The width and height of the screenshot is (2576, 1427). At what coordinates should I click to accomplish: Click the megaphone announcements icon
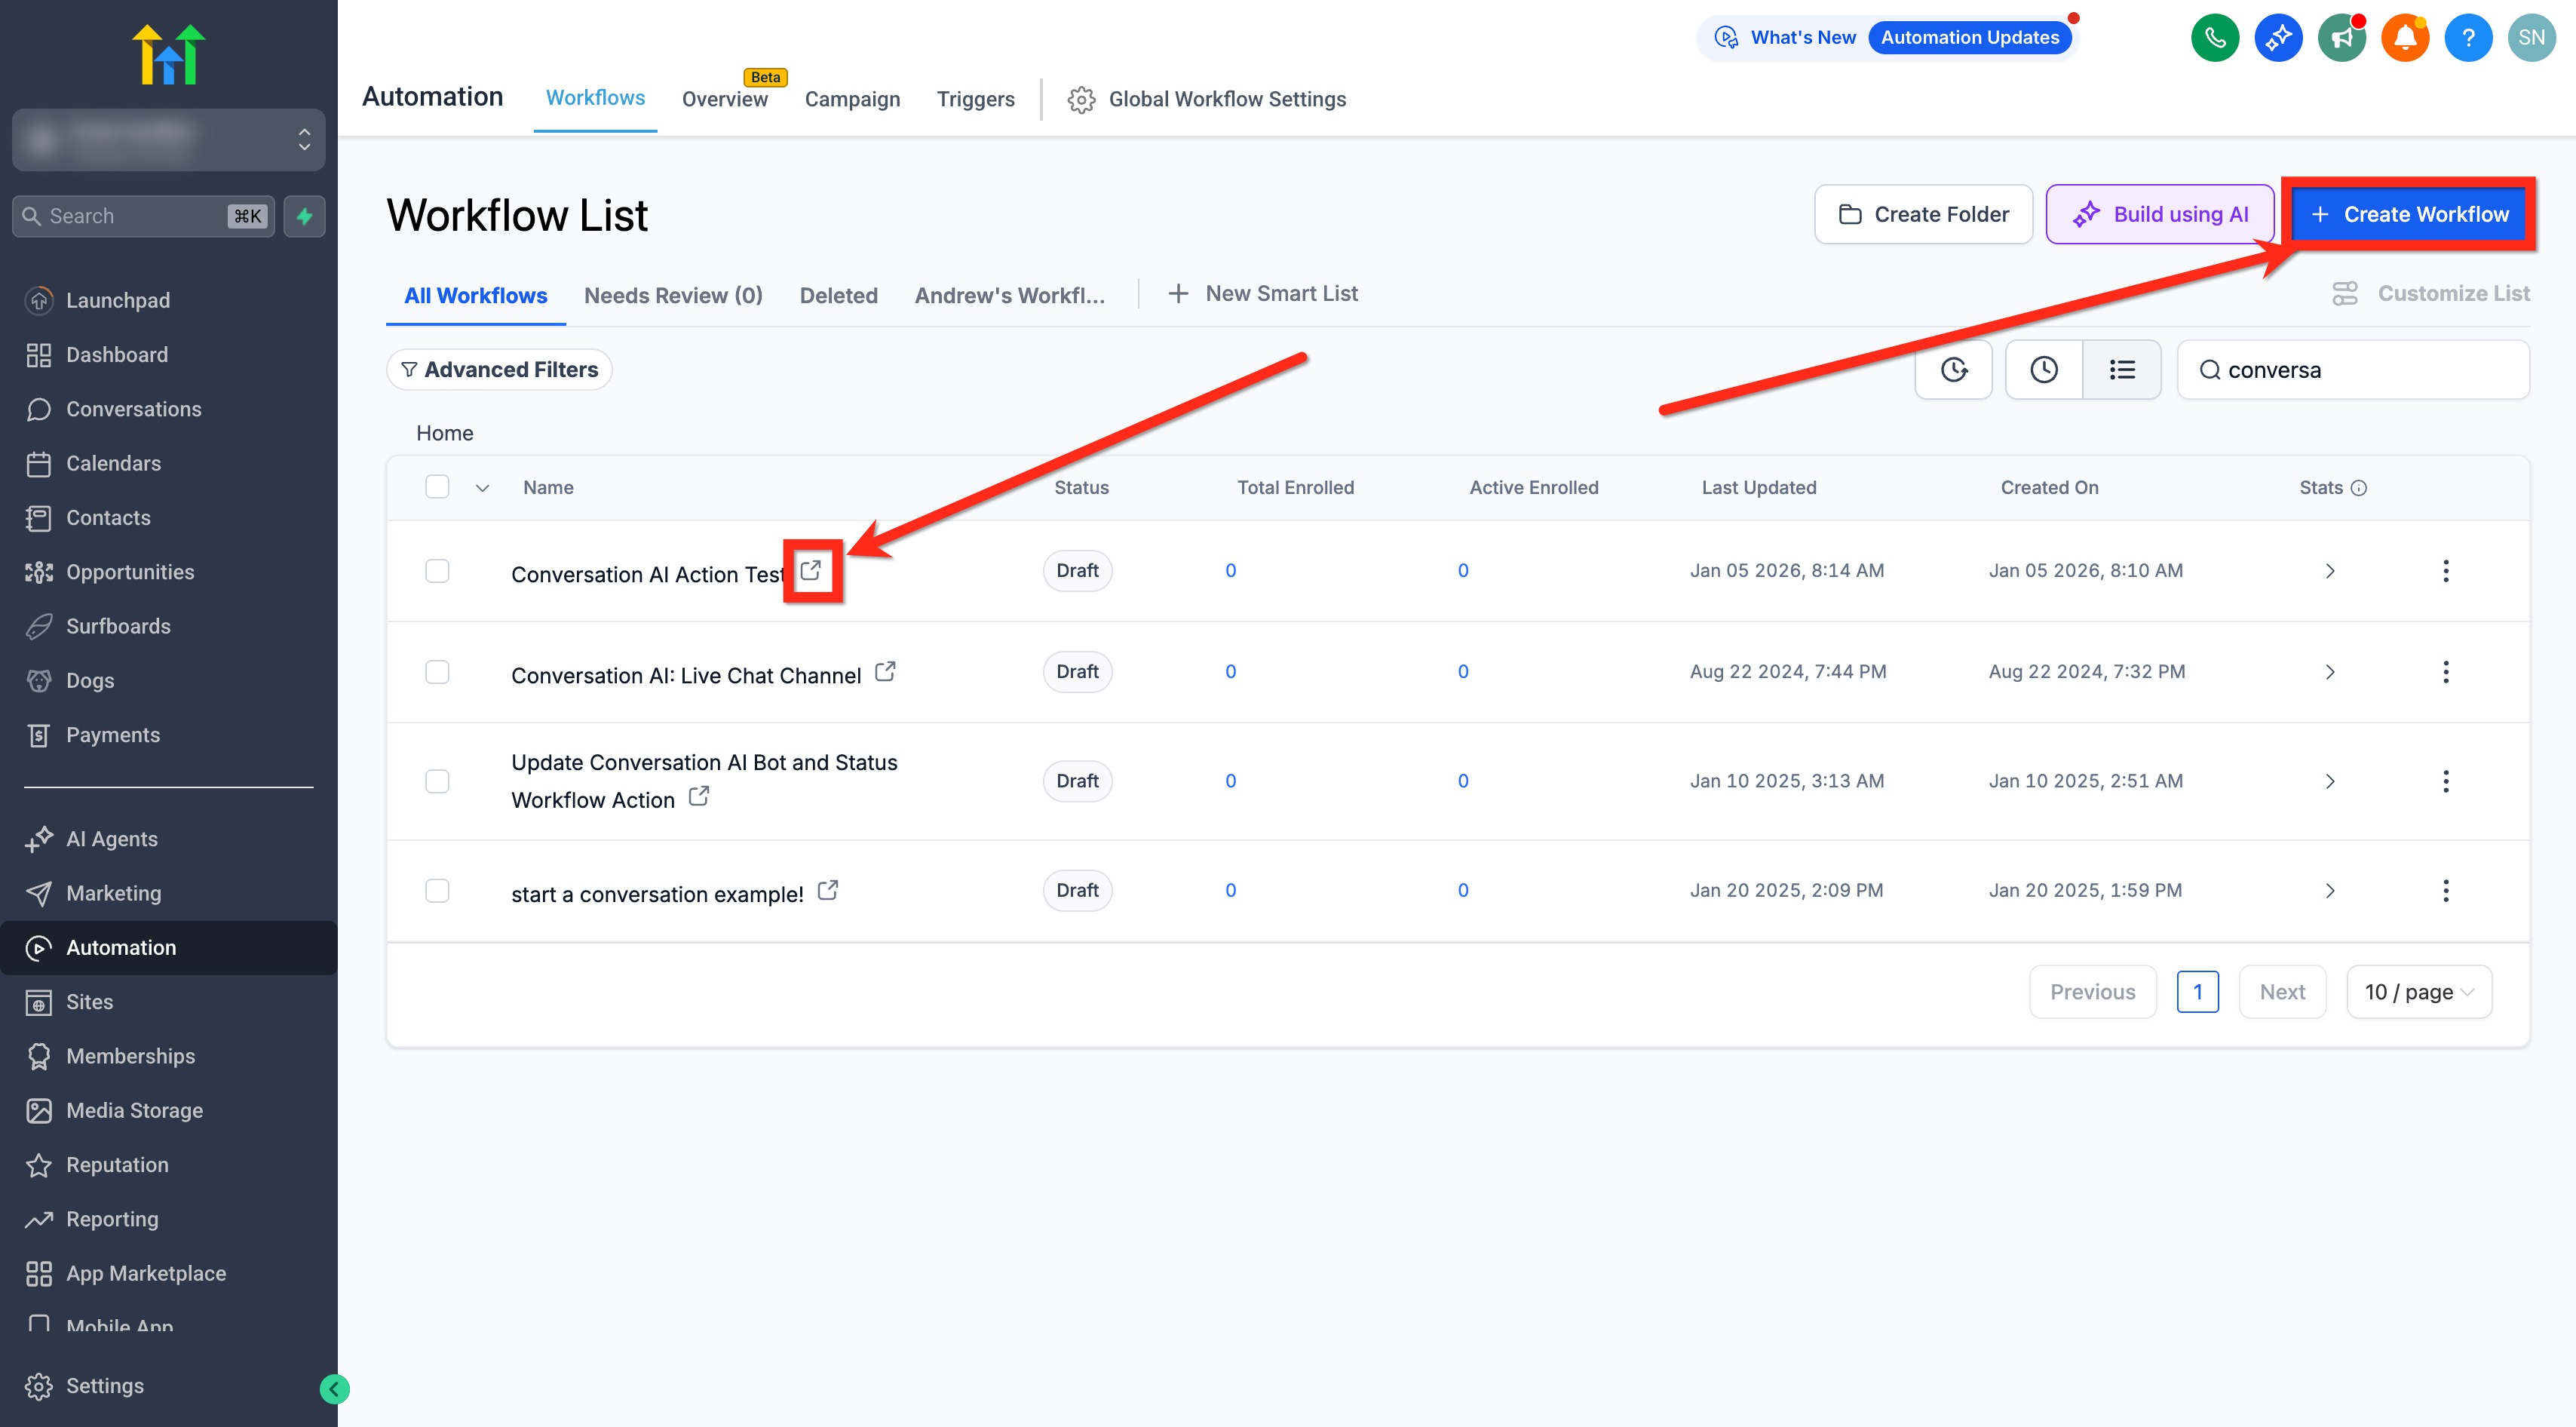(x=2342, y=38)
